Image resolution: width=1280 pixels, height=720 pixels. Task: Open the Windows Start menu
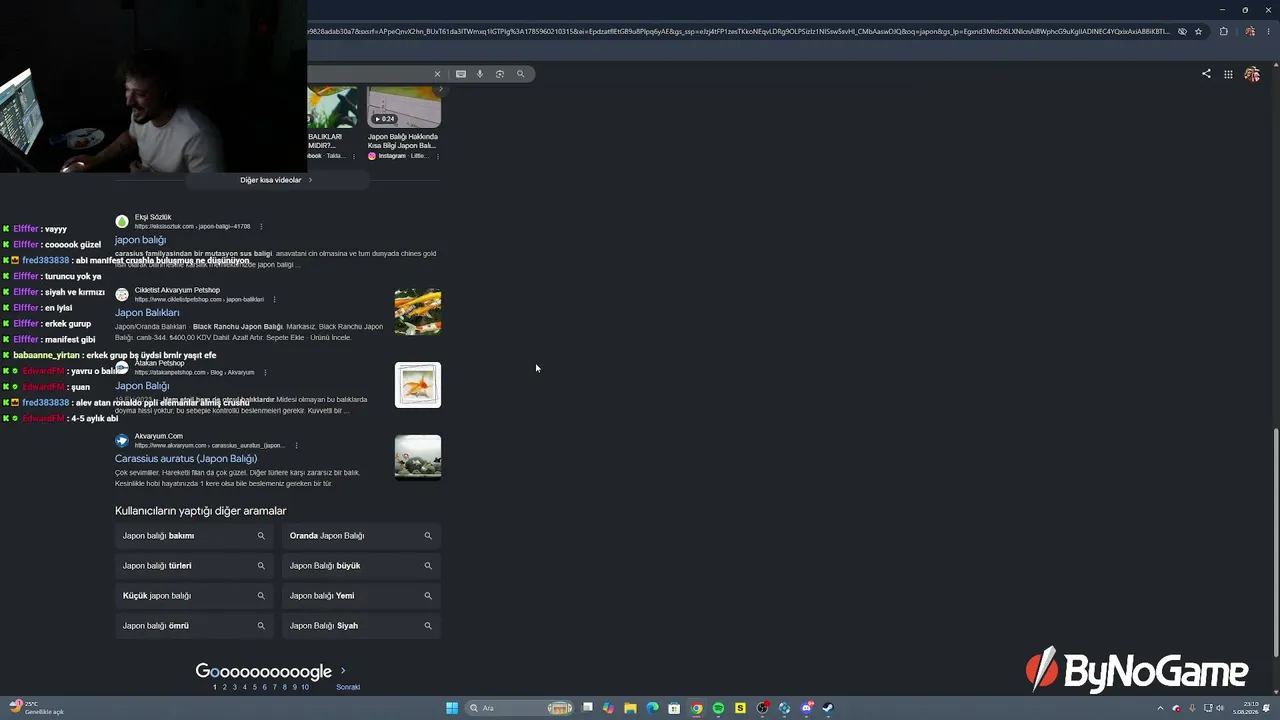452,708
